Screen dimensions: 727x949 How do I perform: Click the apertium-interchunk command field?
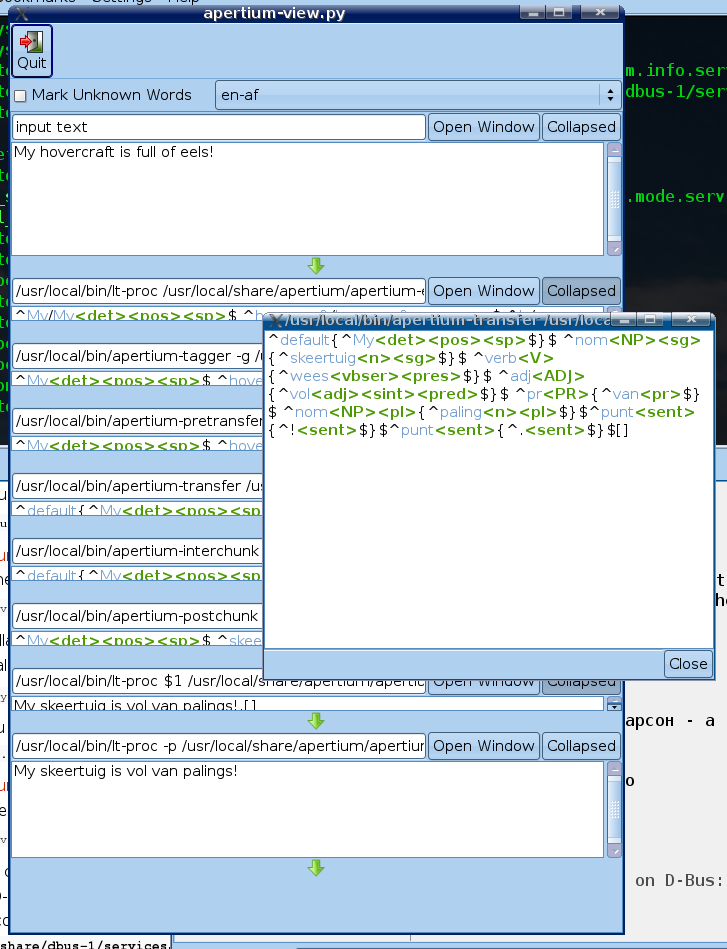coord(138,551)
